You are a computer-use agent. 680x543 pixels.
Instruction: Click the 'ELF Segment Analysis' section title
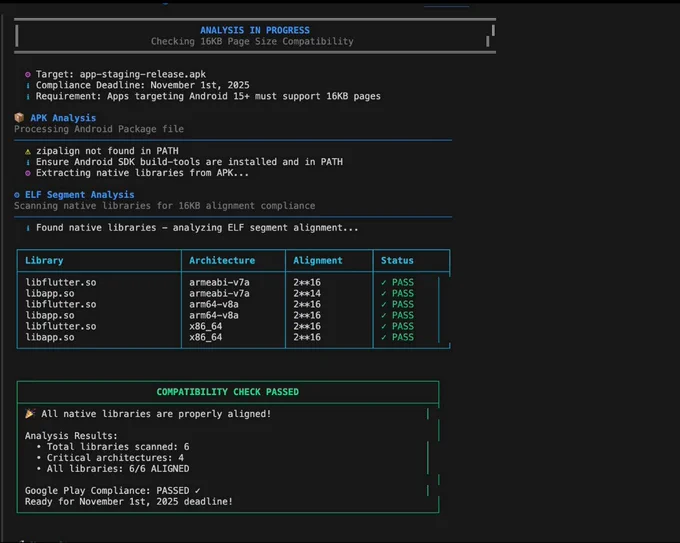[x=80, y=195]
